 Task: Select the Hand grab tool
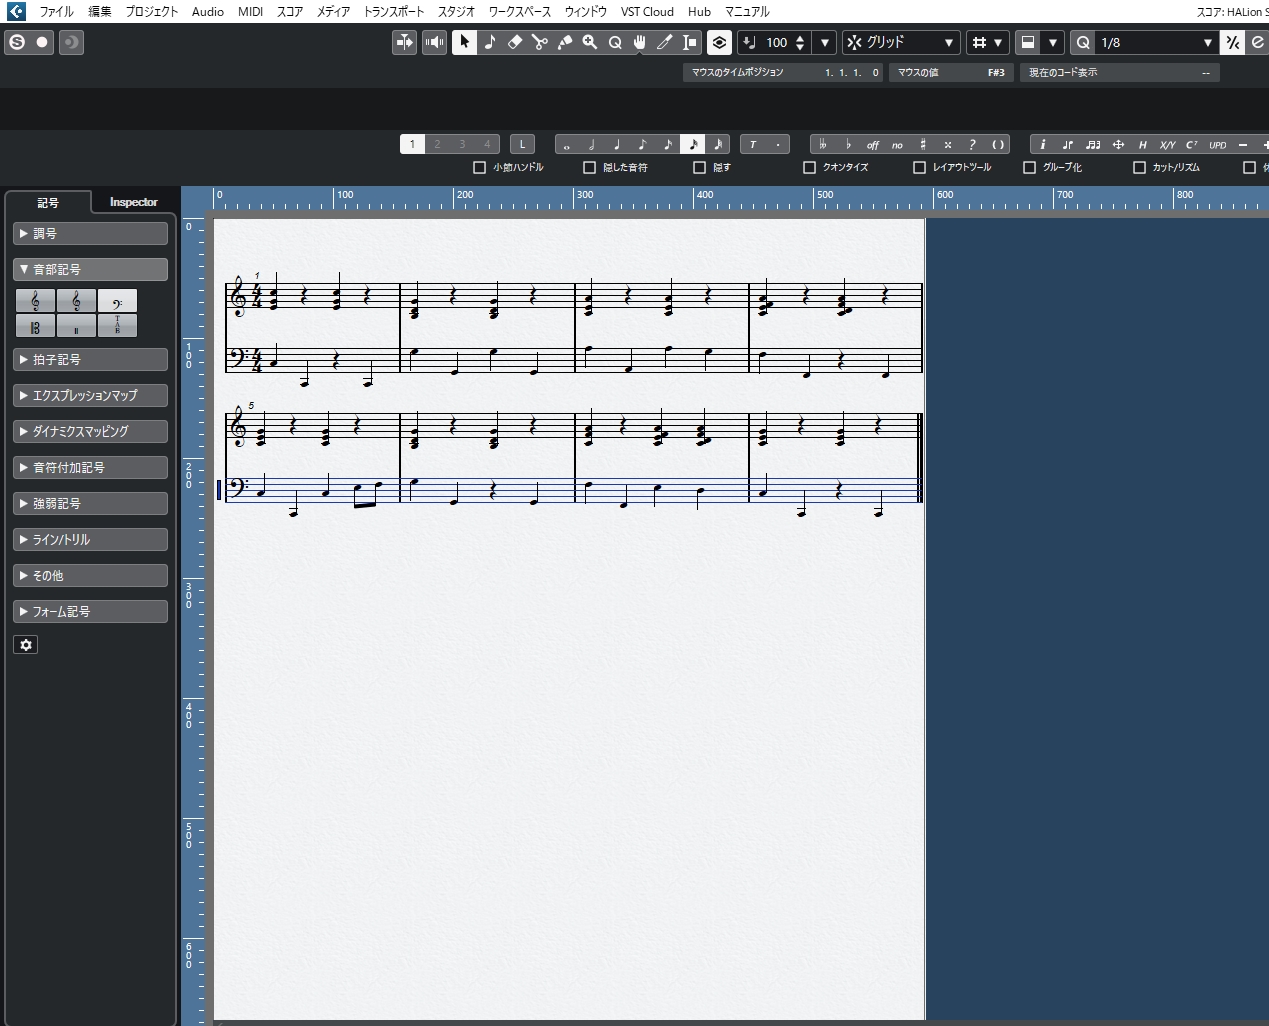point(640,42)
